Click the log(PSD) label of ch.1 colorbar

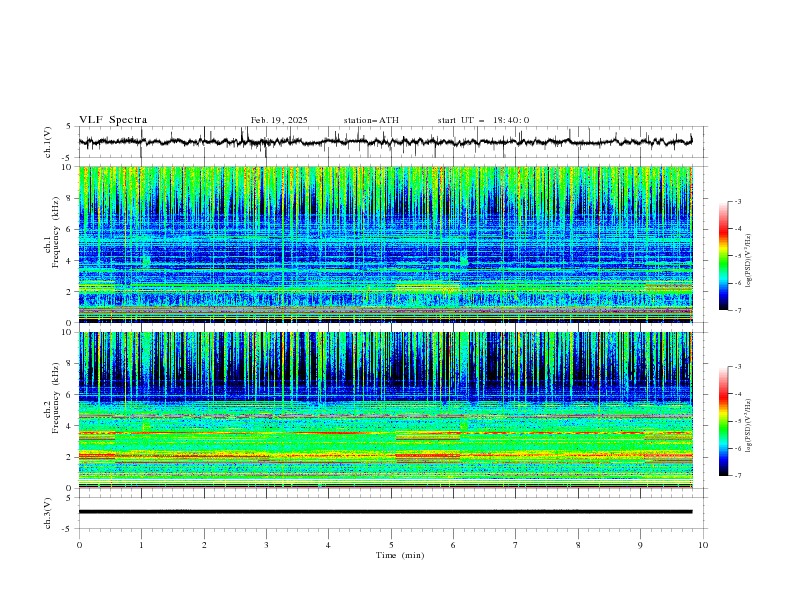(x=748, y=261)
